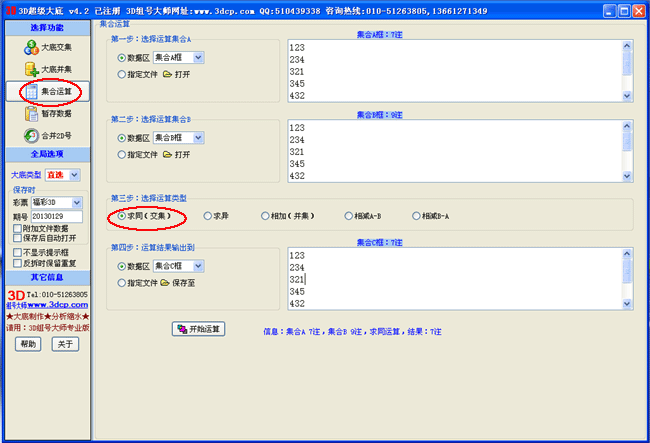The image size is (650, 443).
Task: Click the 打开 folder icon in step two
Action: [167, 155]
